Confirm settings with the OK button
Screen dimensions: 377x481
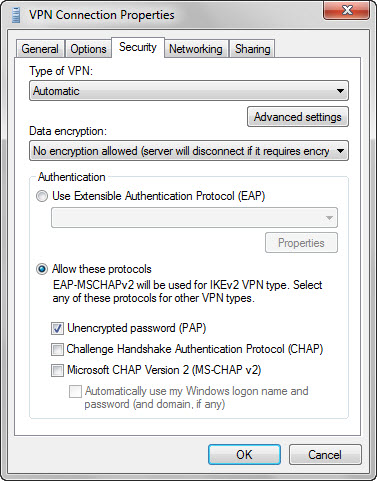(x=244, y=455)
